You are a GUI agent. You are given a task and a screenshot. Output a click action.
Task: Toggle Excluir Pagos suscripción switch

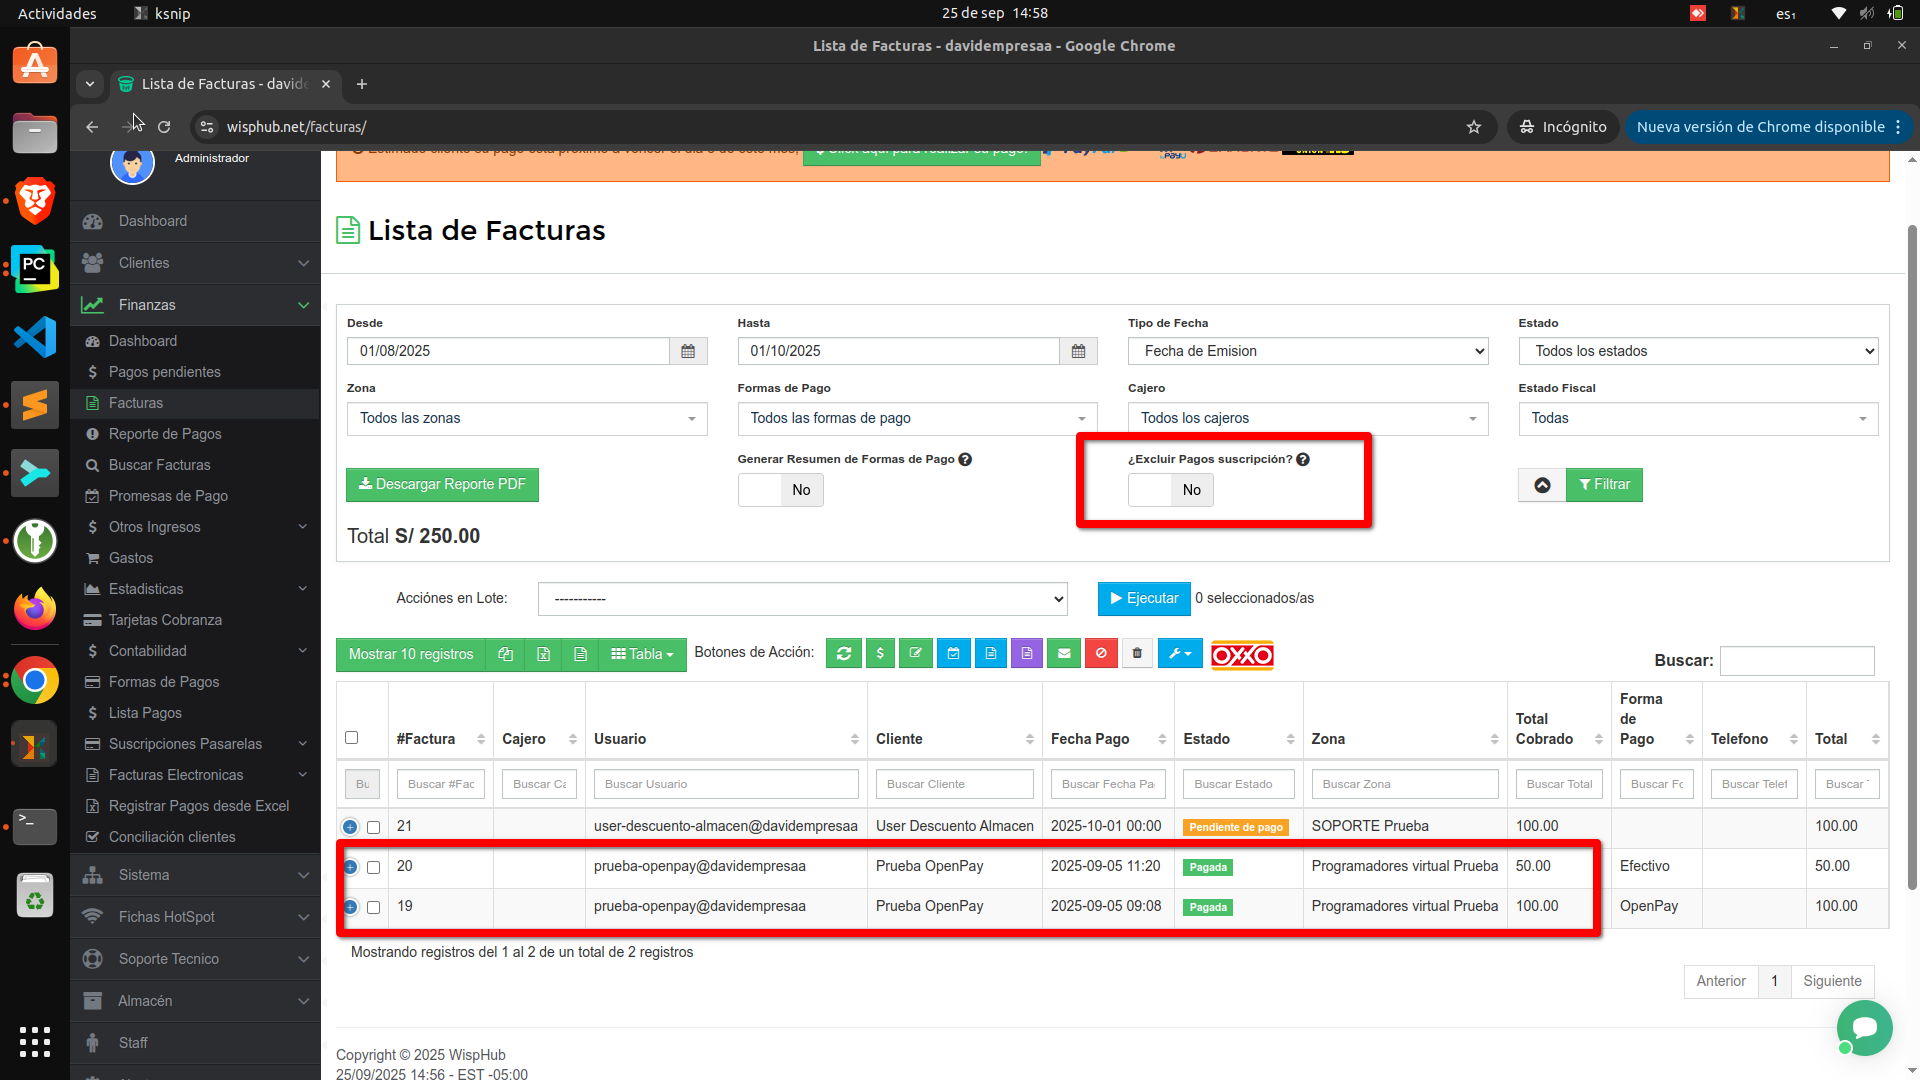(x=1170, y=490)
